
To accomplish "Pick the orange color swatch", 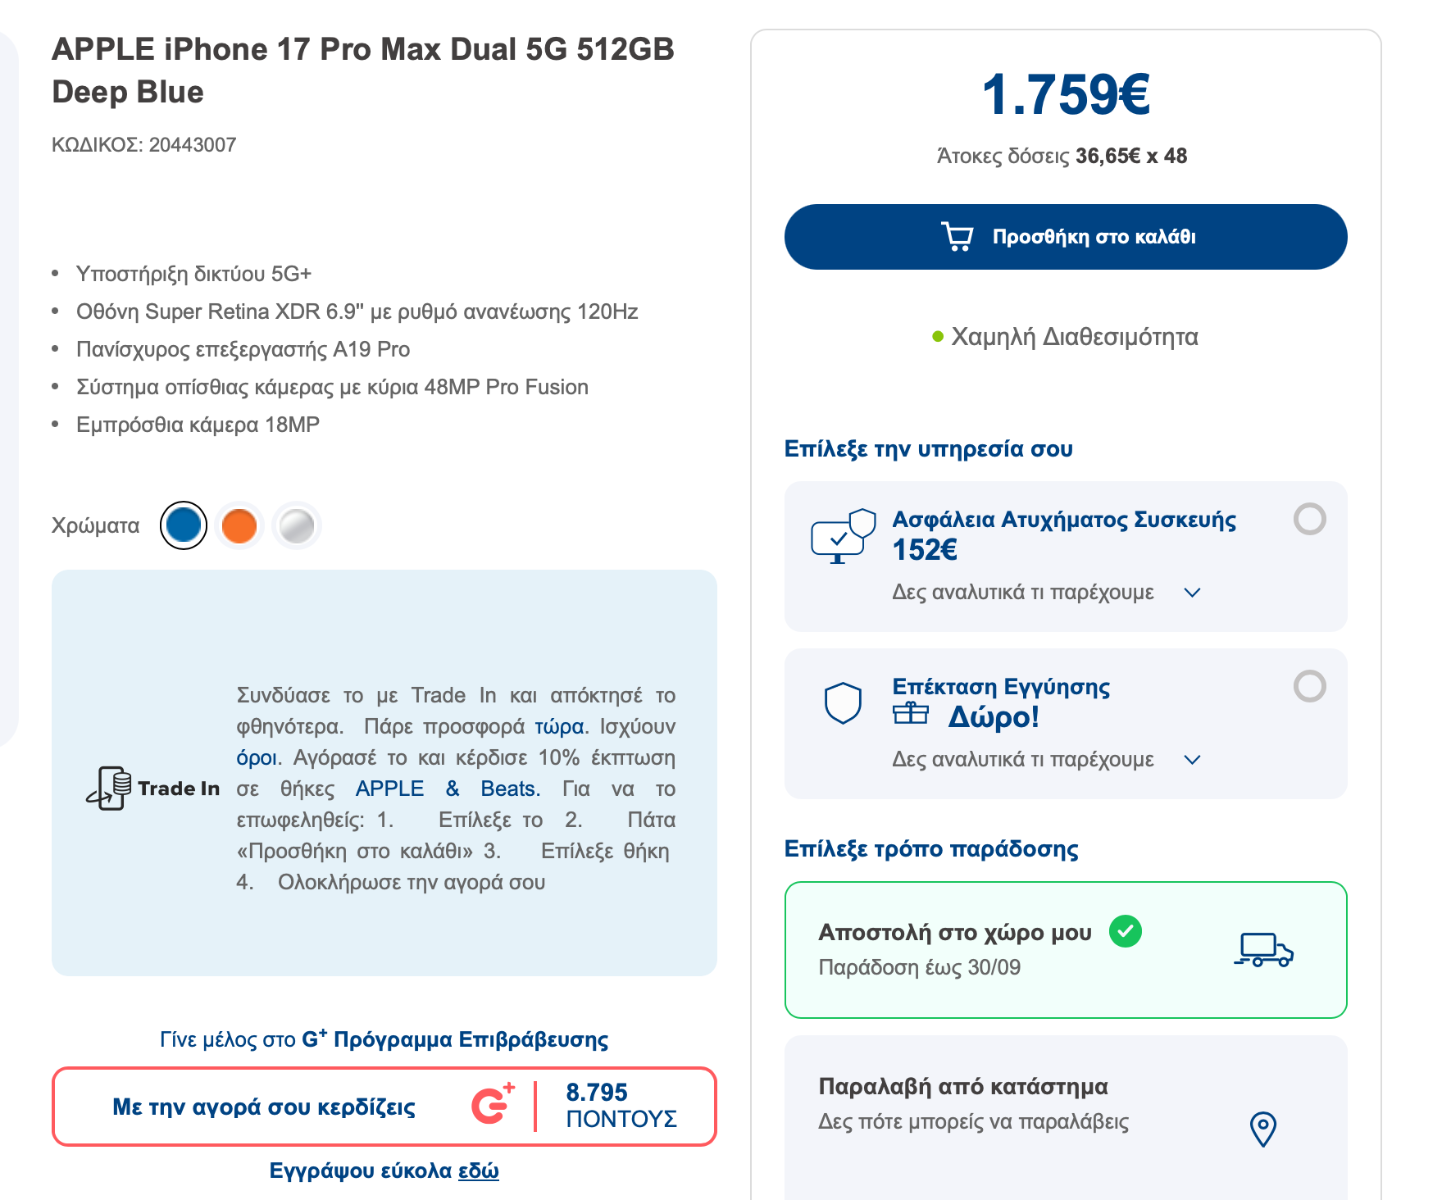I will 239,526.
